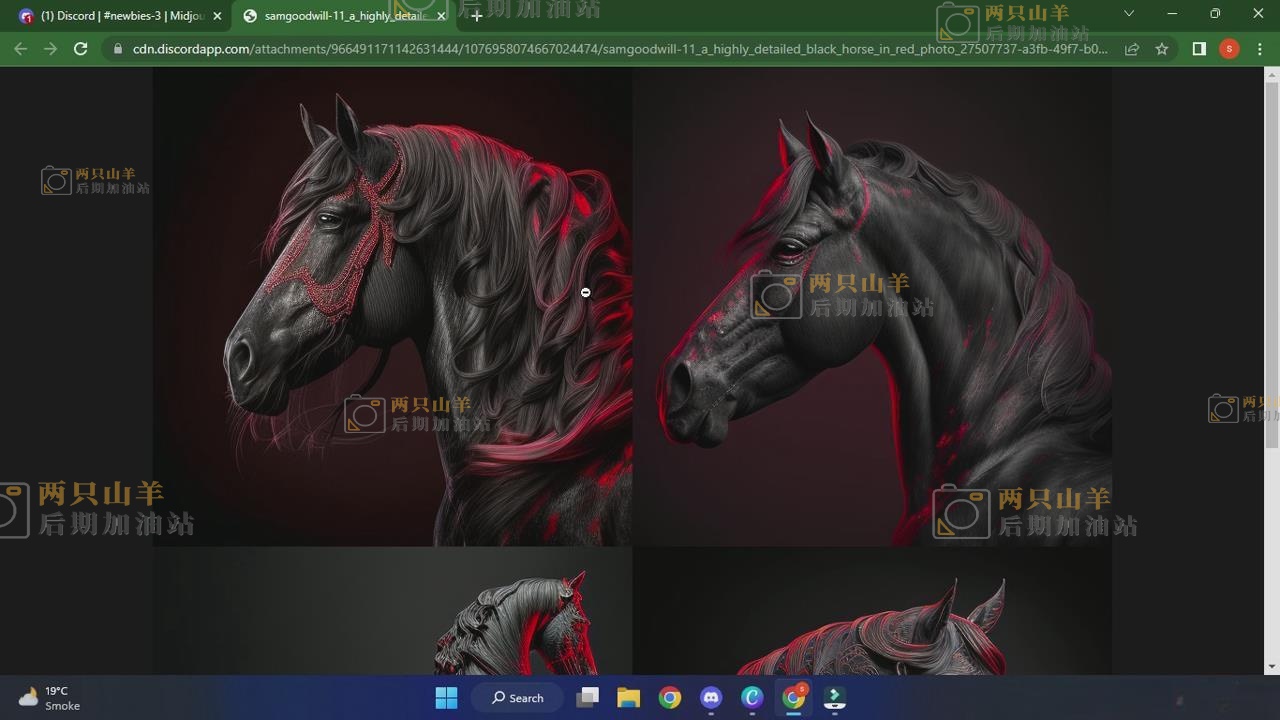Screen dimensions: 1280x720
Task: Click the weather widget showing 19°C Smoke
Action: [50, 698]
